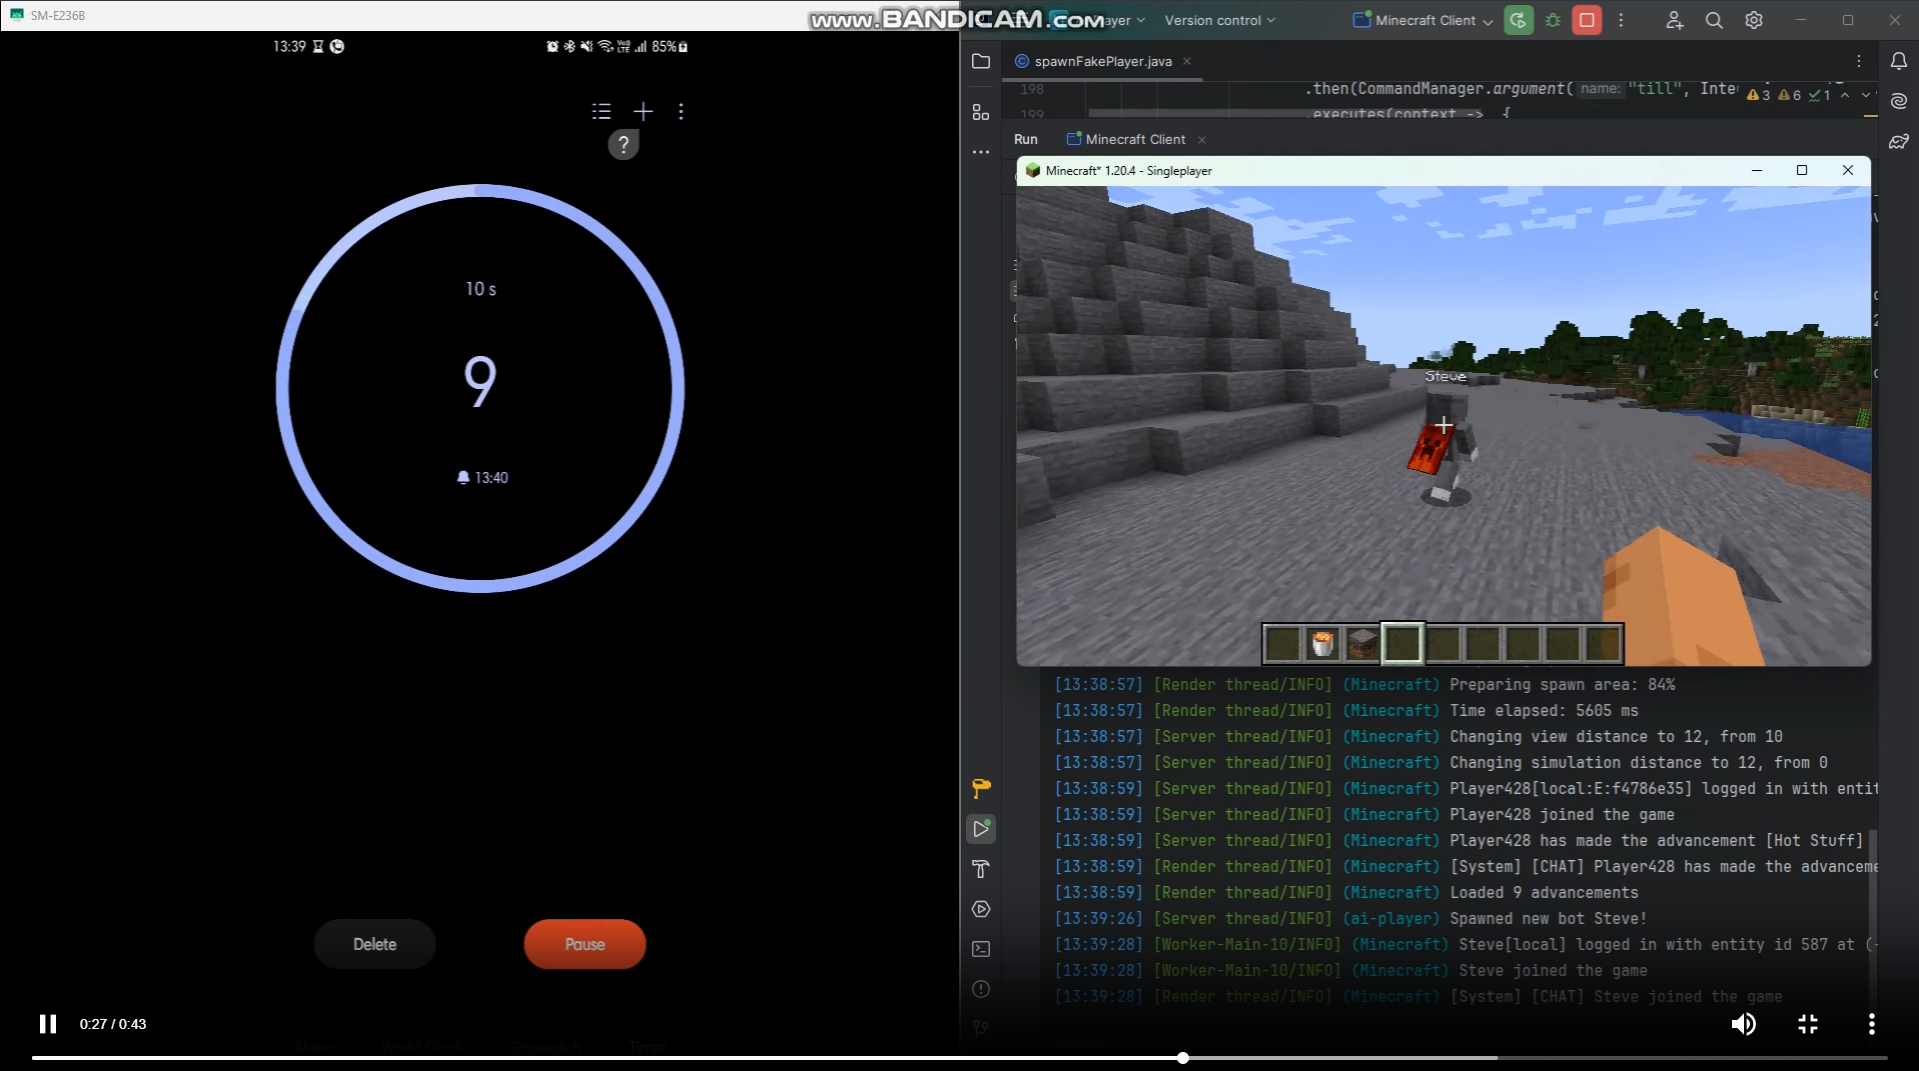Click the video progress bar handle
Viewport: 1919px width, 1071px height.
coord(1183,1057)
